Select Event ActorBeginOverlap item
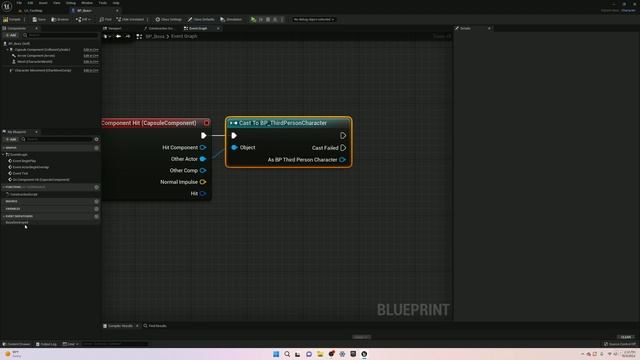 30,167
